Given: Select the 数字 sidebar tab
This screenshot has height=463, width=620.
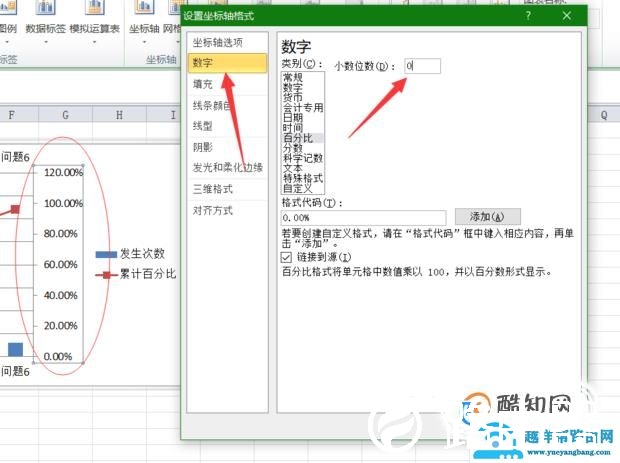Looking at the screenshot, I should 227,63.
